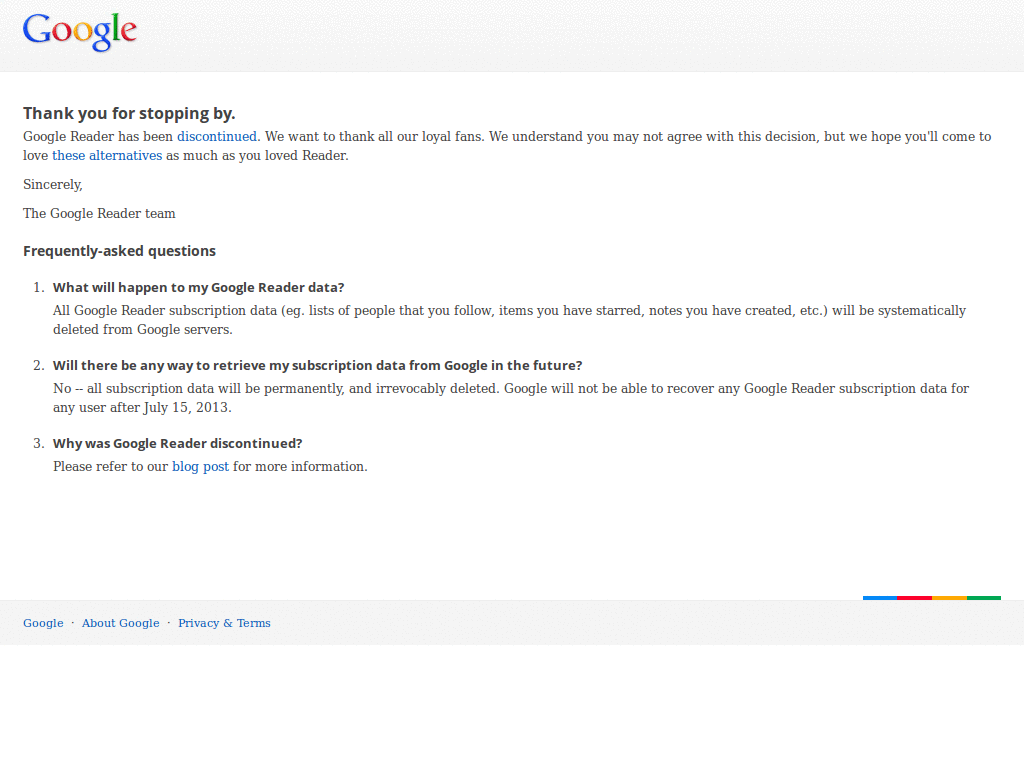
Task: Click question 'What will happen to my Google Reader data?'
Action: tap(199, 287)
